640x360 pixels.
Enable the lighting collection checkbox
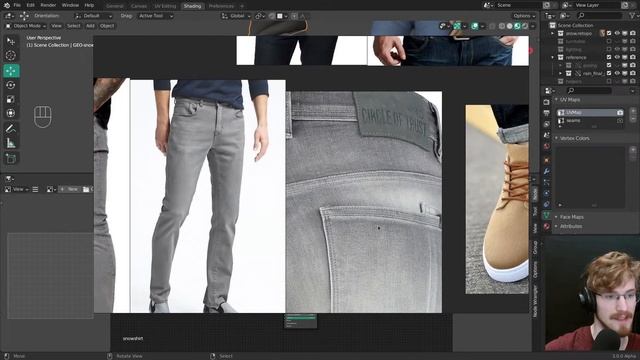click(609, 49)
